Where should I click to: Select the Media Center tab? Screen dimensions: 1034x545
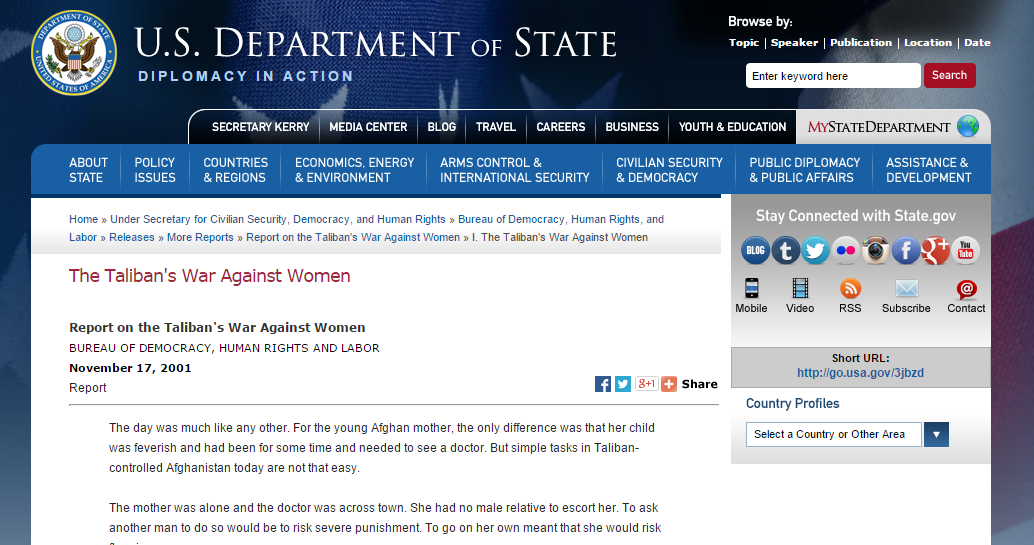(x=368, y=127)
